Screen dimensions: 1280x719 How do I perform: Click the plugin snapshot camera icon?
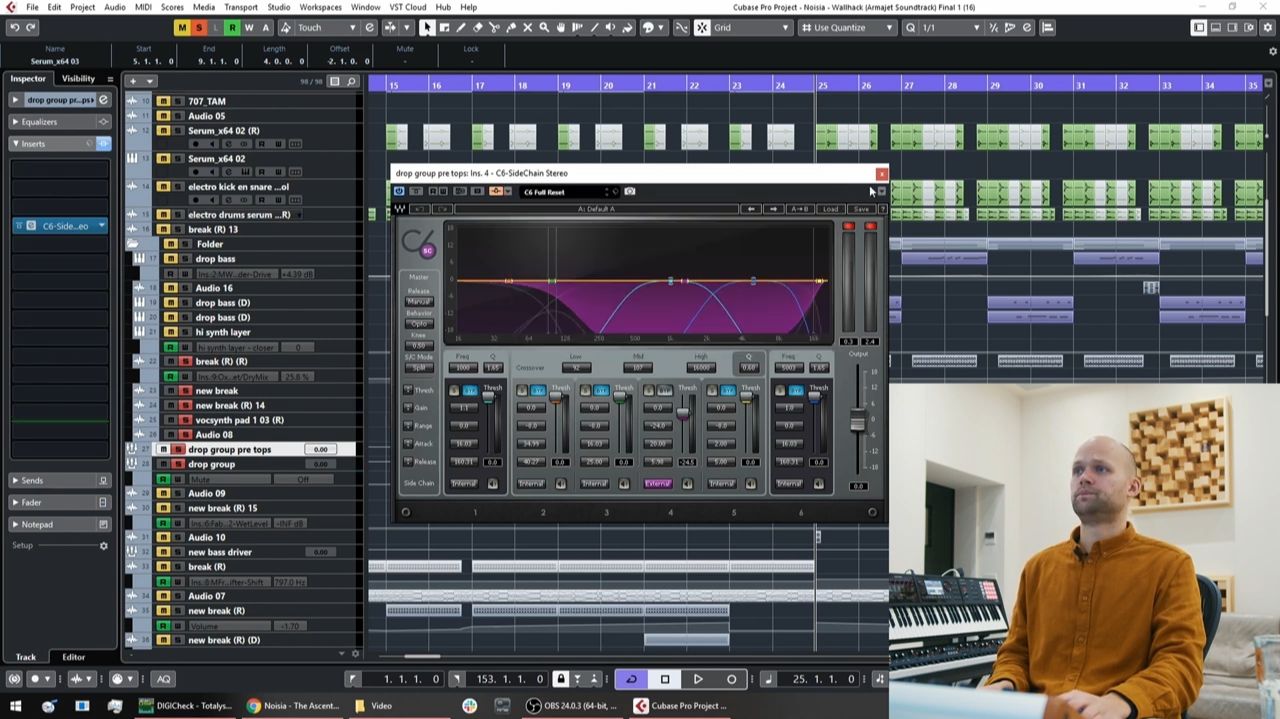click(630, 191)
